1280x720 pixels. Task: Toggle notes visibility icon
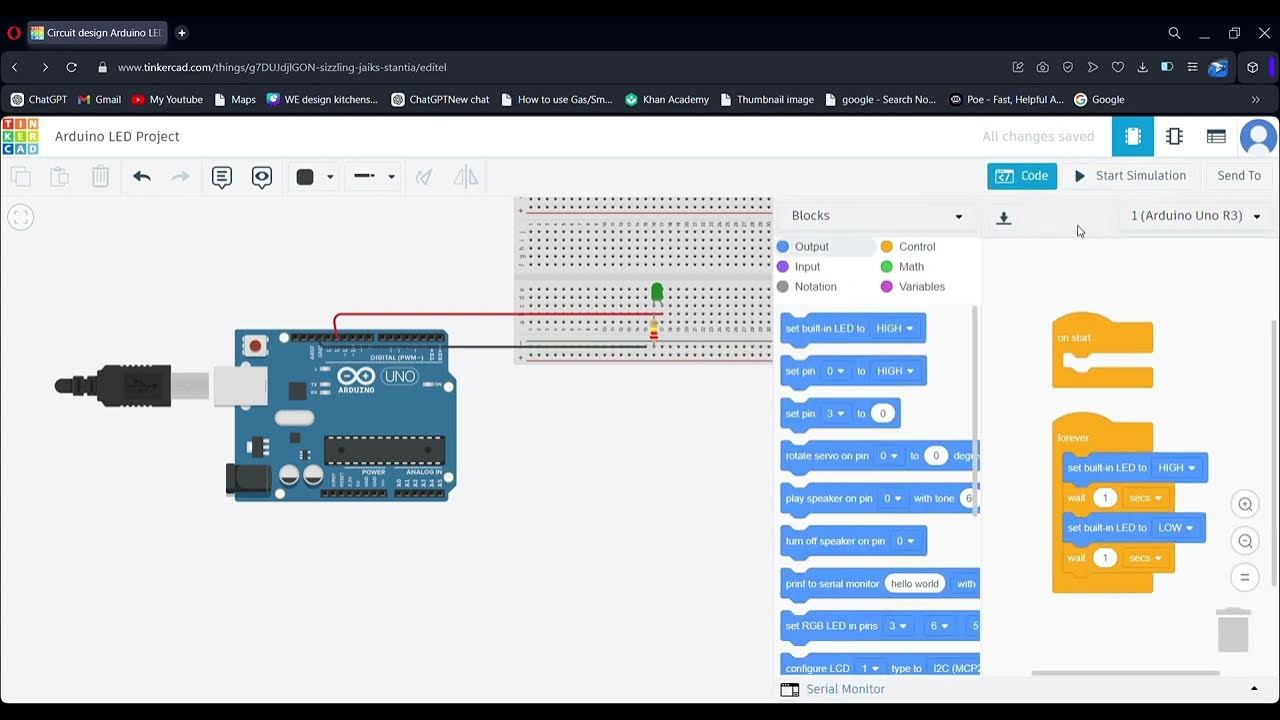coord(262,177)
